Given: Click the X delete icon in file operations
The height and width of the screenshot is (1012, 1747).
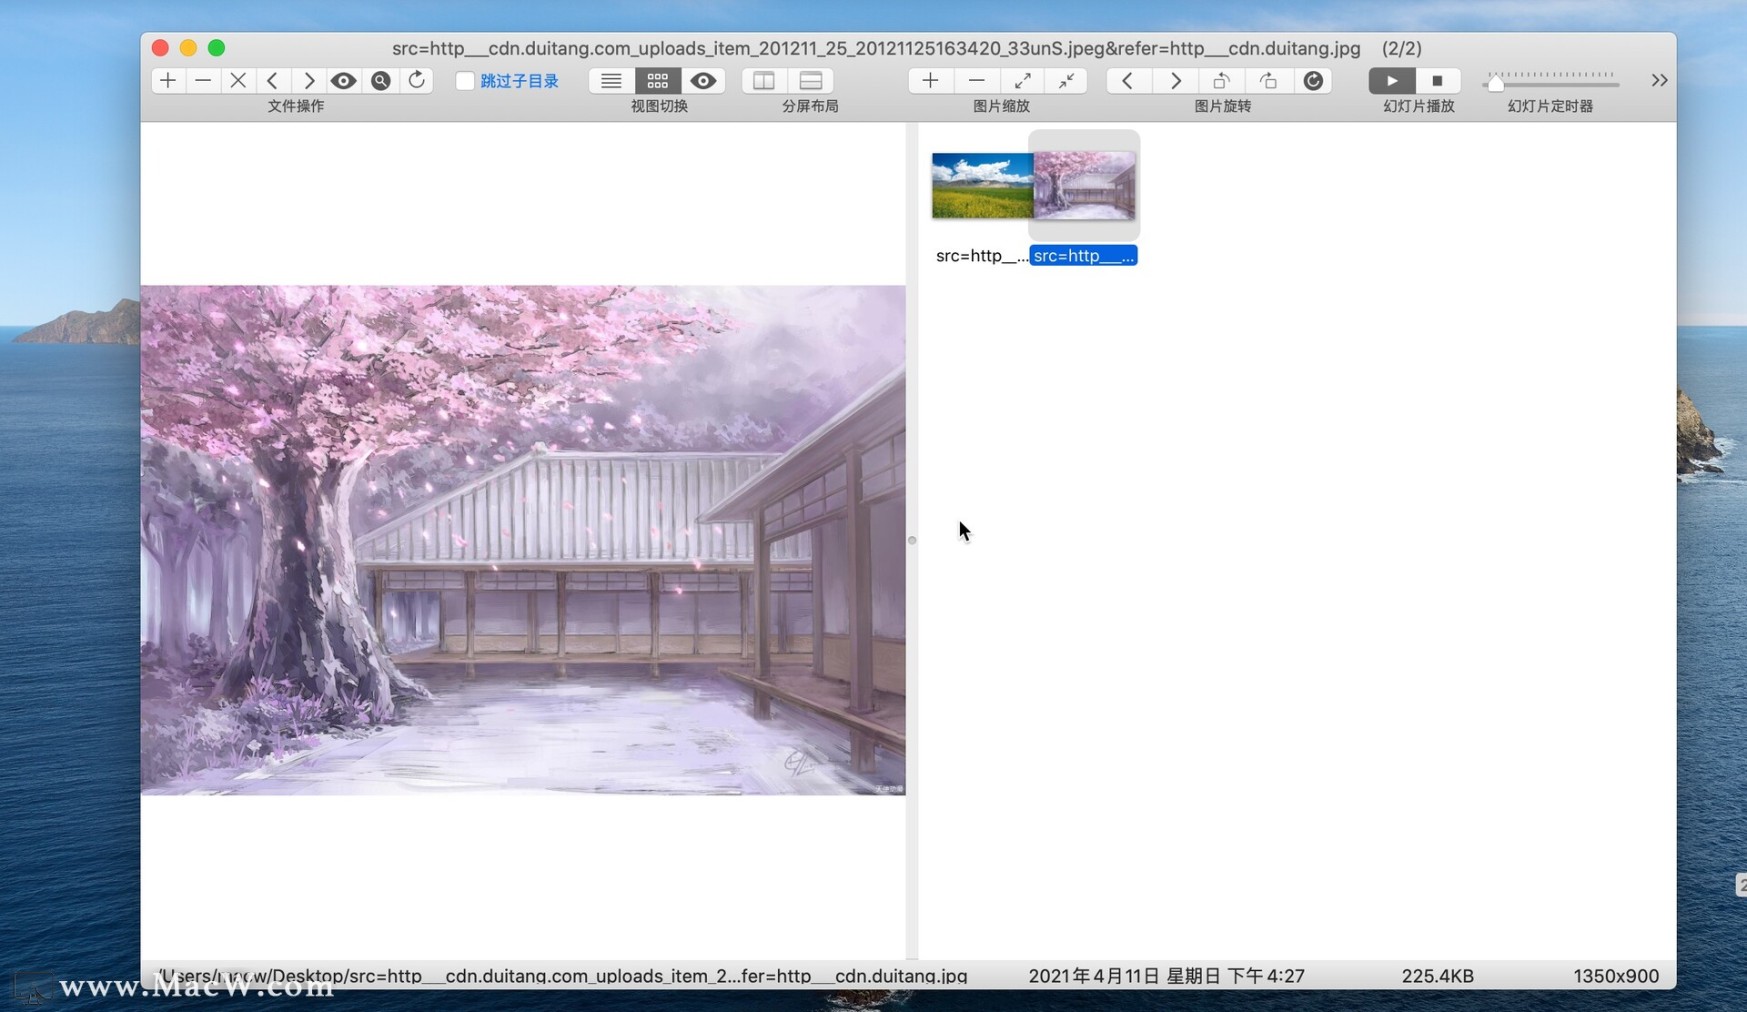Looking at the screenshot, I should click(x=238, y=81).
